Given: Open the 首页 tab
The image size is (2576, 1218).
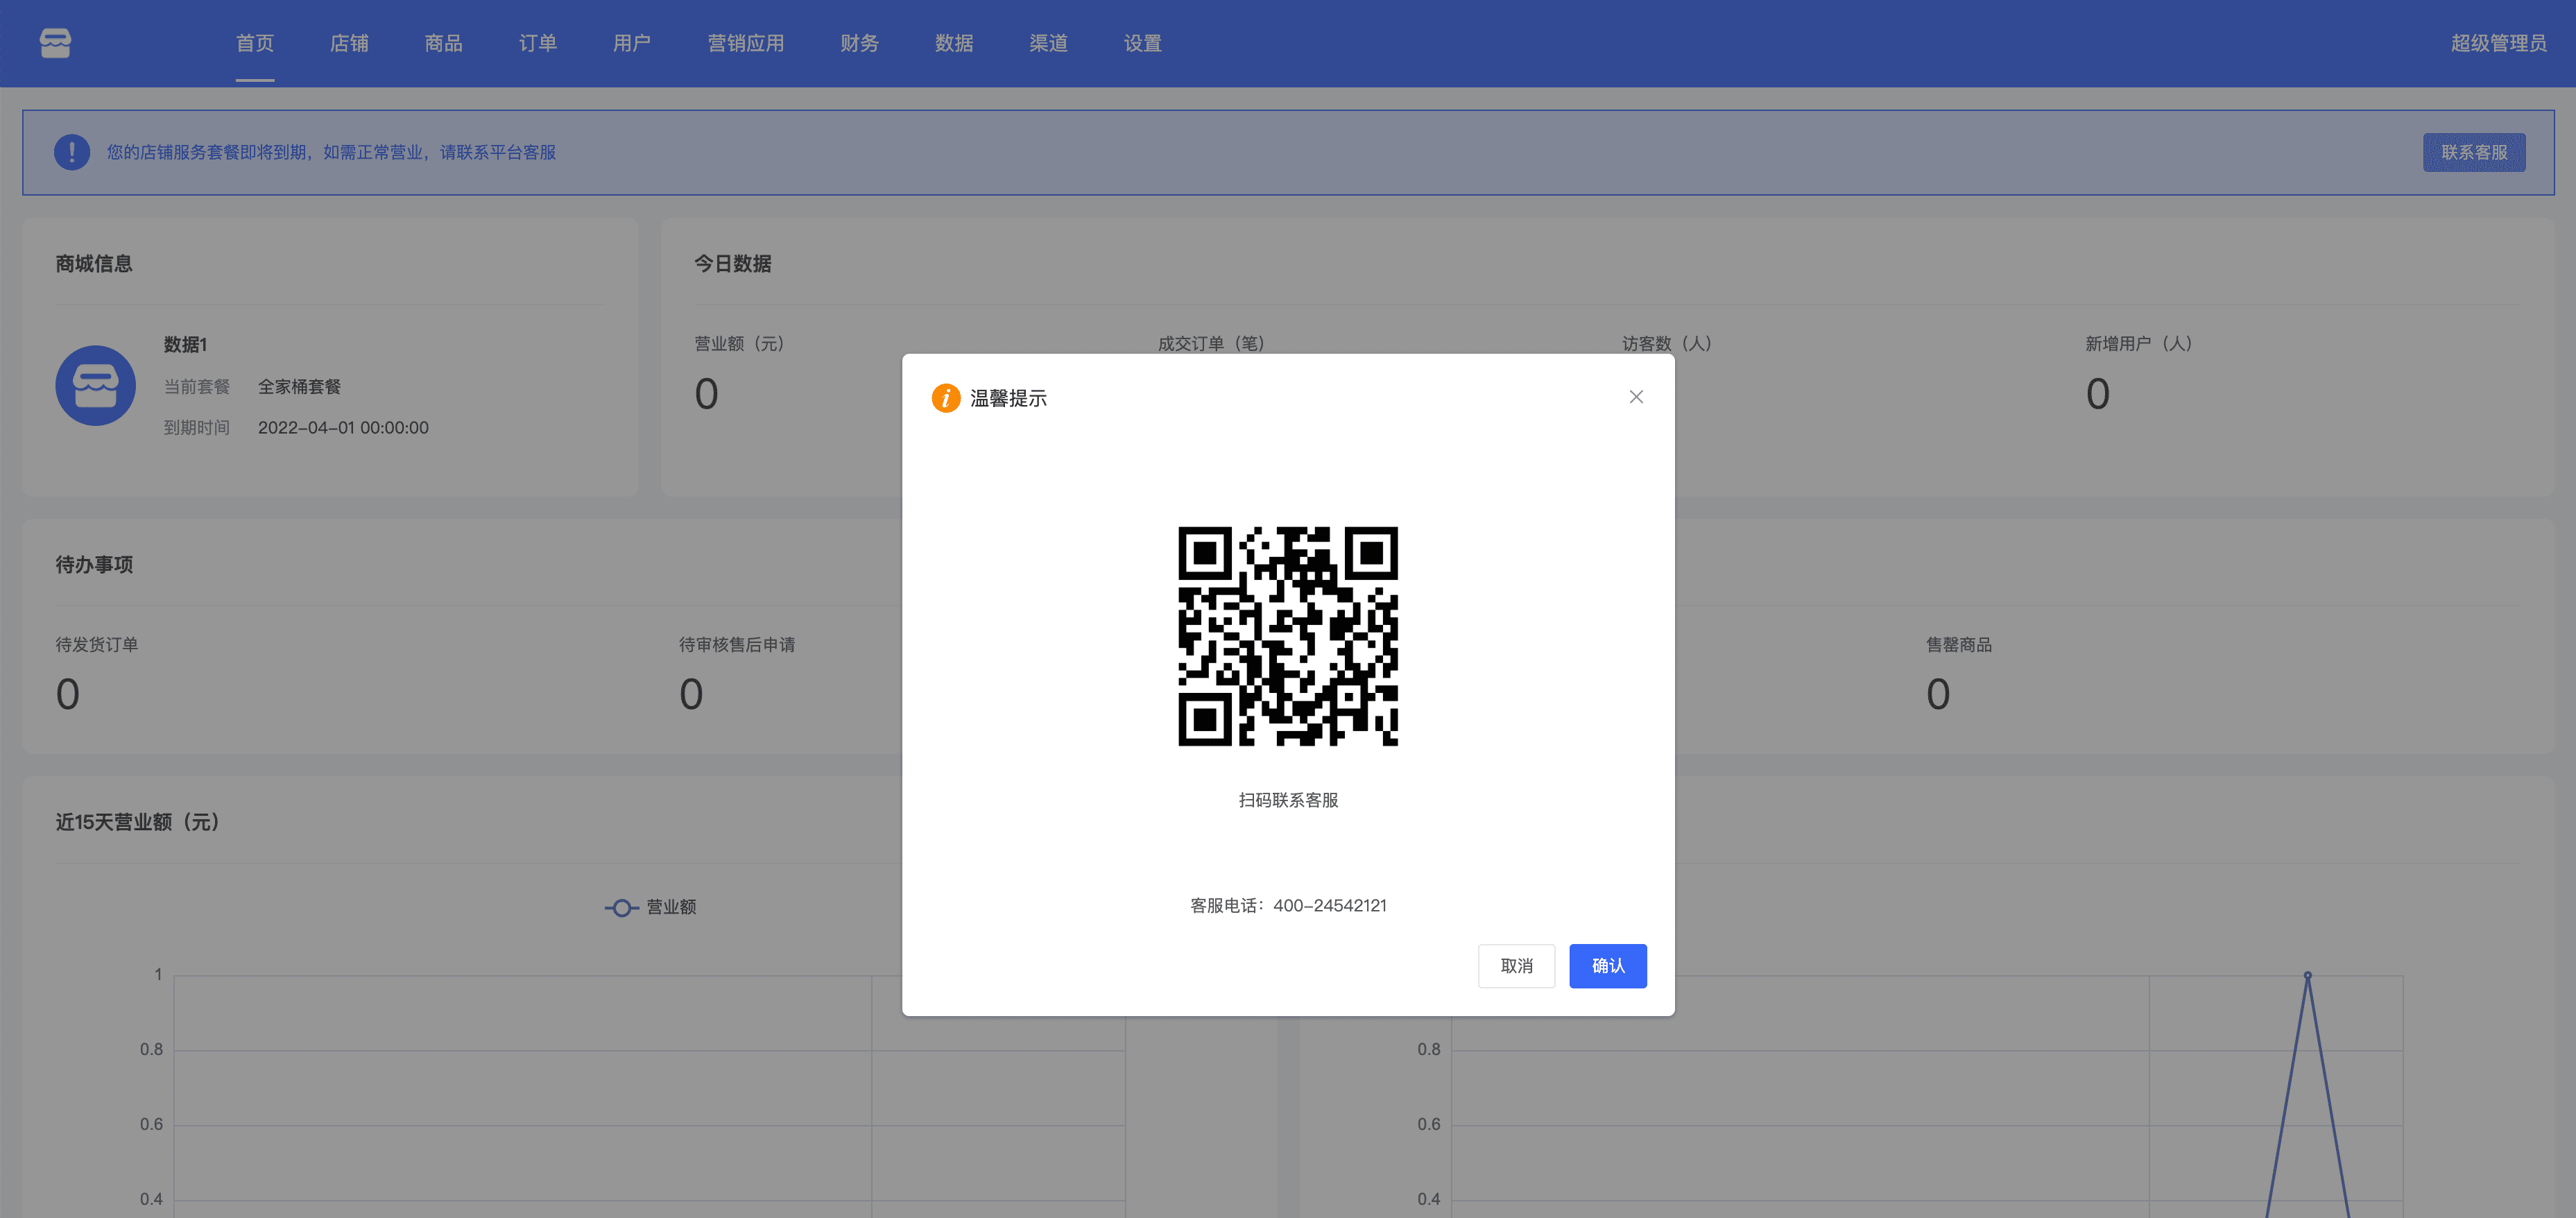Looking at the screenshot, I should (255, 43).
